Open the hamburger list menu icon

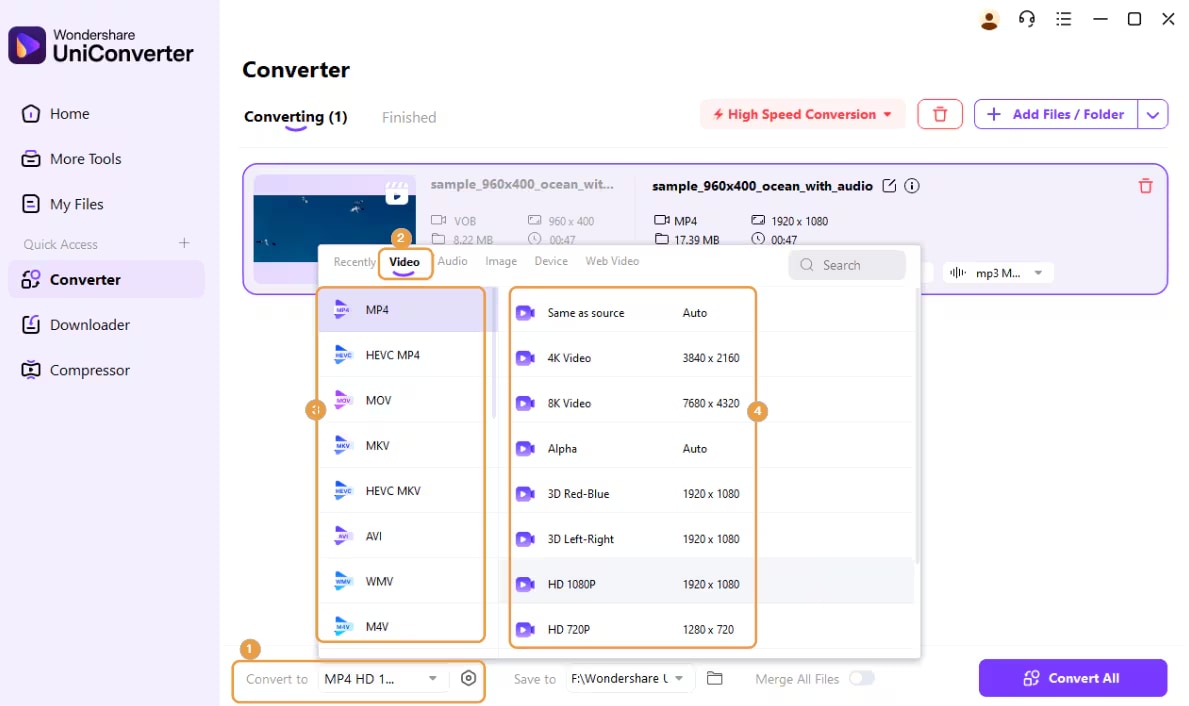point(1063,19)
